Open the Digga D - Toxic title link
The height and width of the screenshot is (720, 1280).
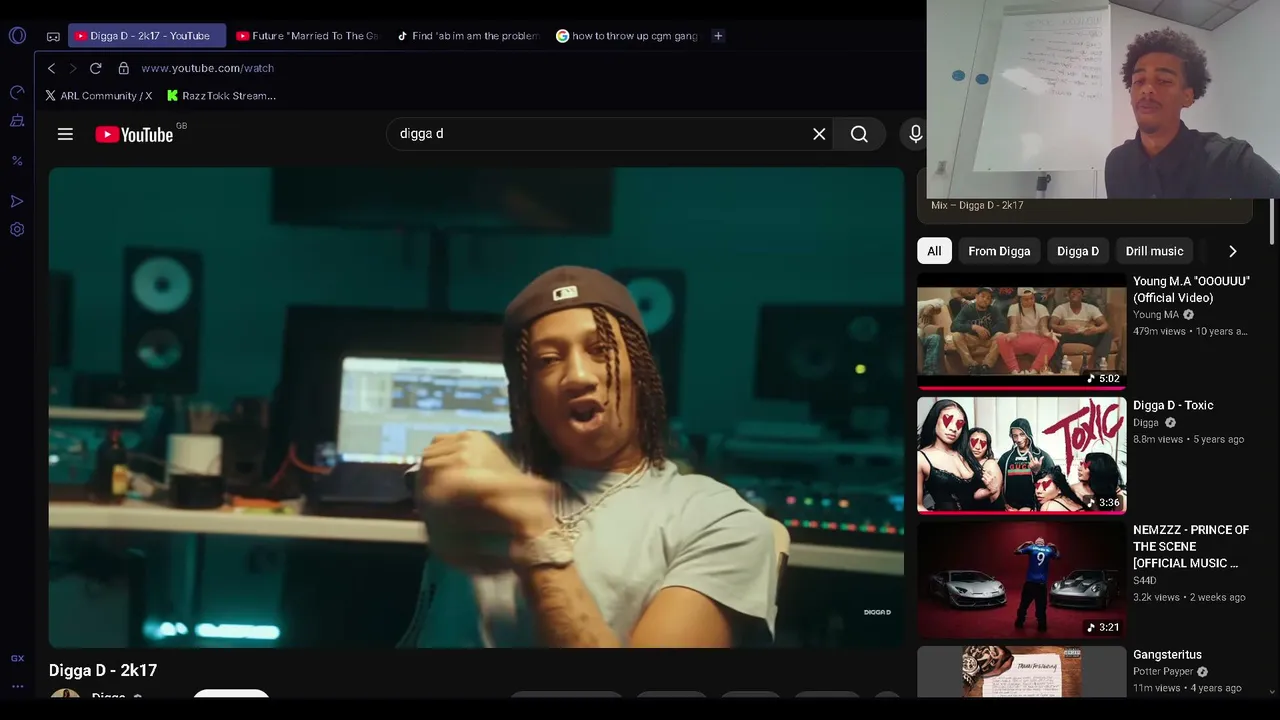point(1173,405)
